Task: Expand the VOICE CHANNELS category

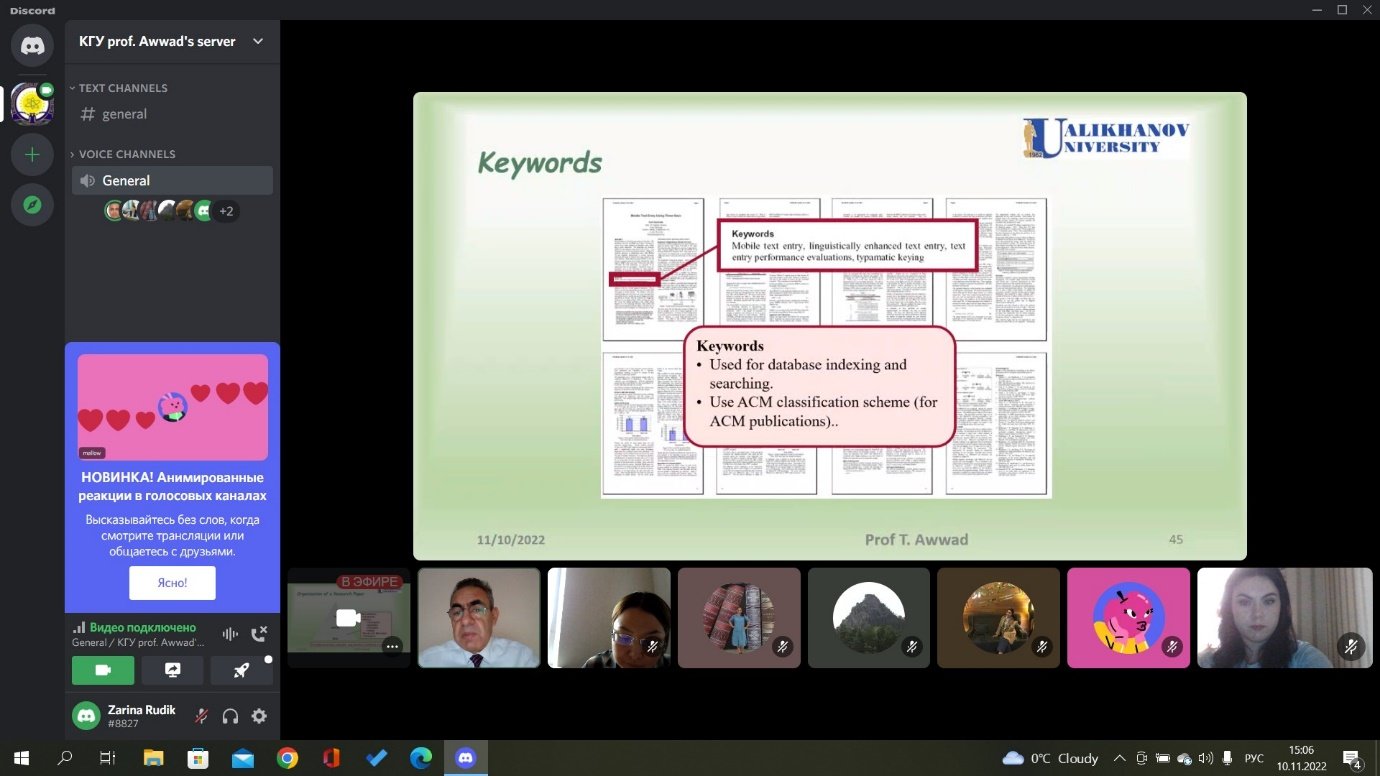Action: click(x=122, y=154)
